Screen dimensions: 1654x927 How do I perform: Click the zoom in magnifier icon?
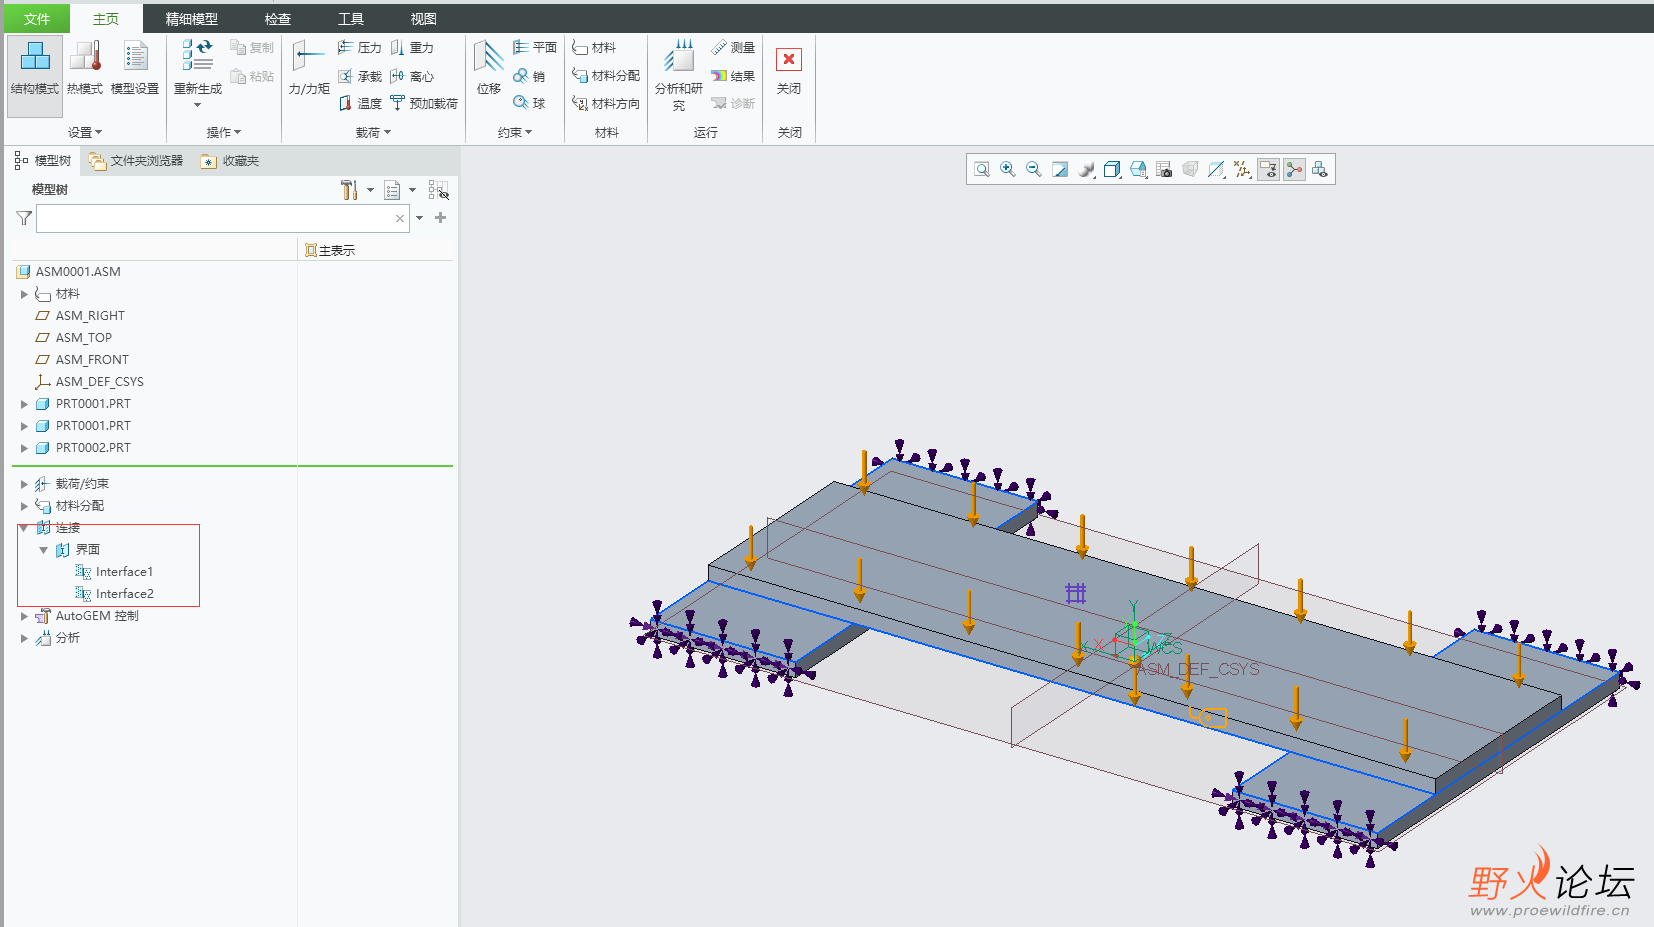tap(1008, 170)
